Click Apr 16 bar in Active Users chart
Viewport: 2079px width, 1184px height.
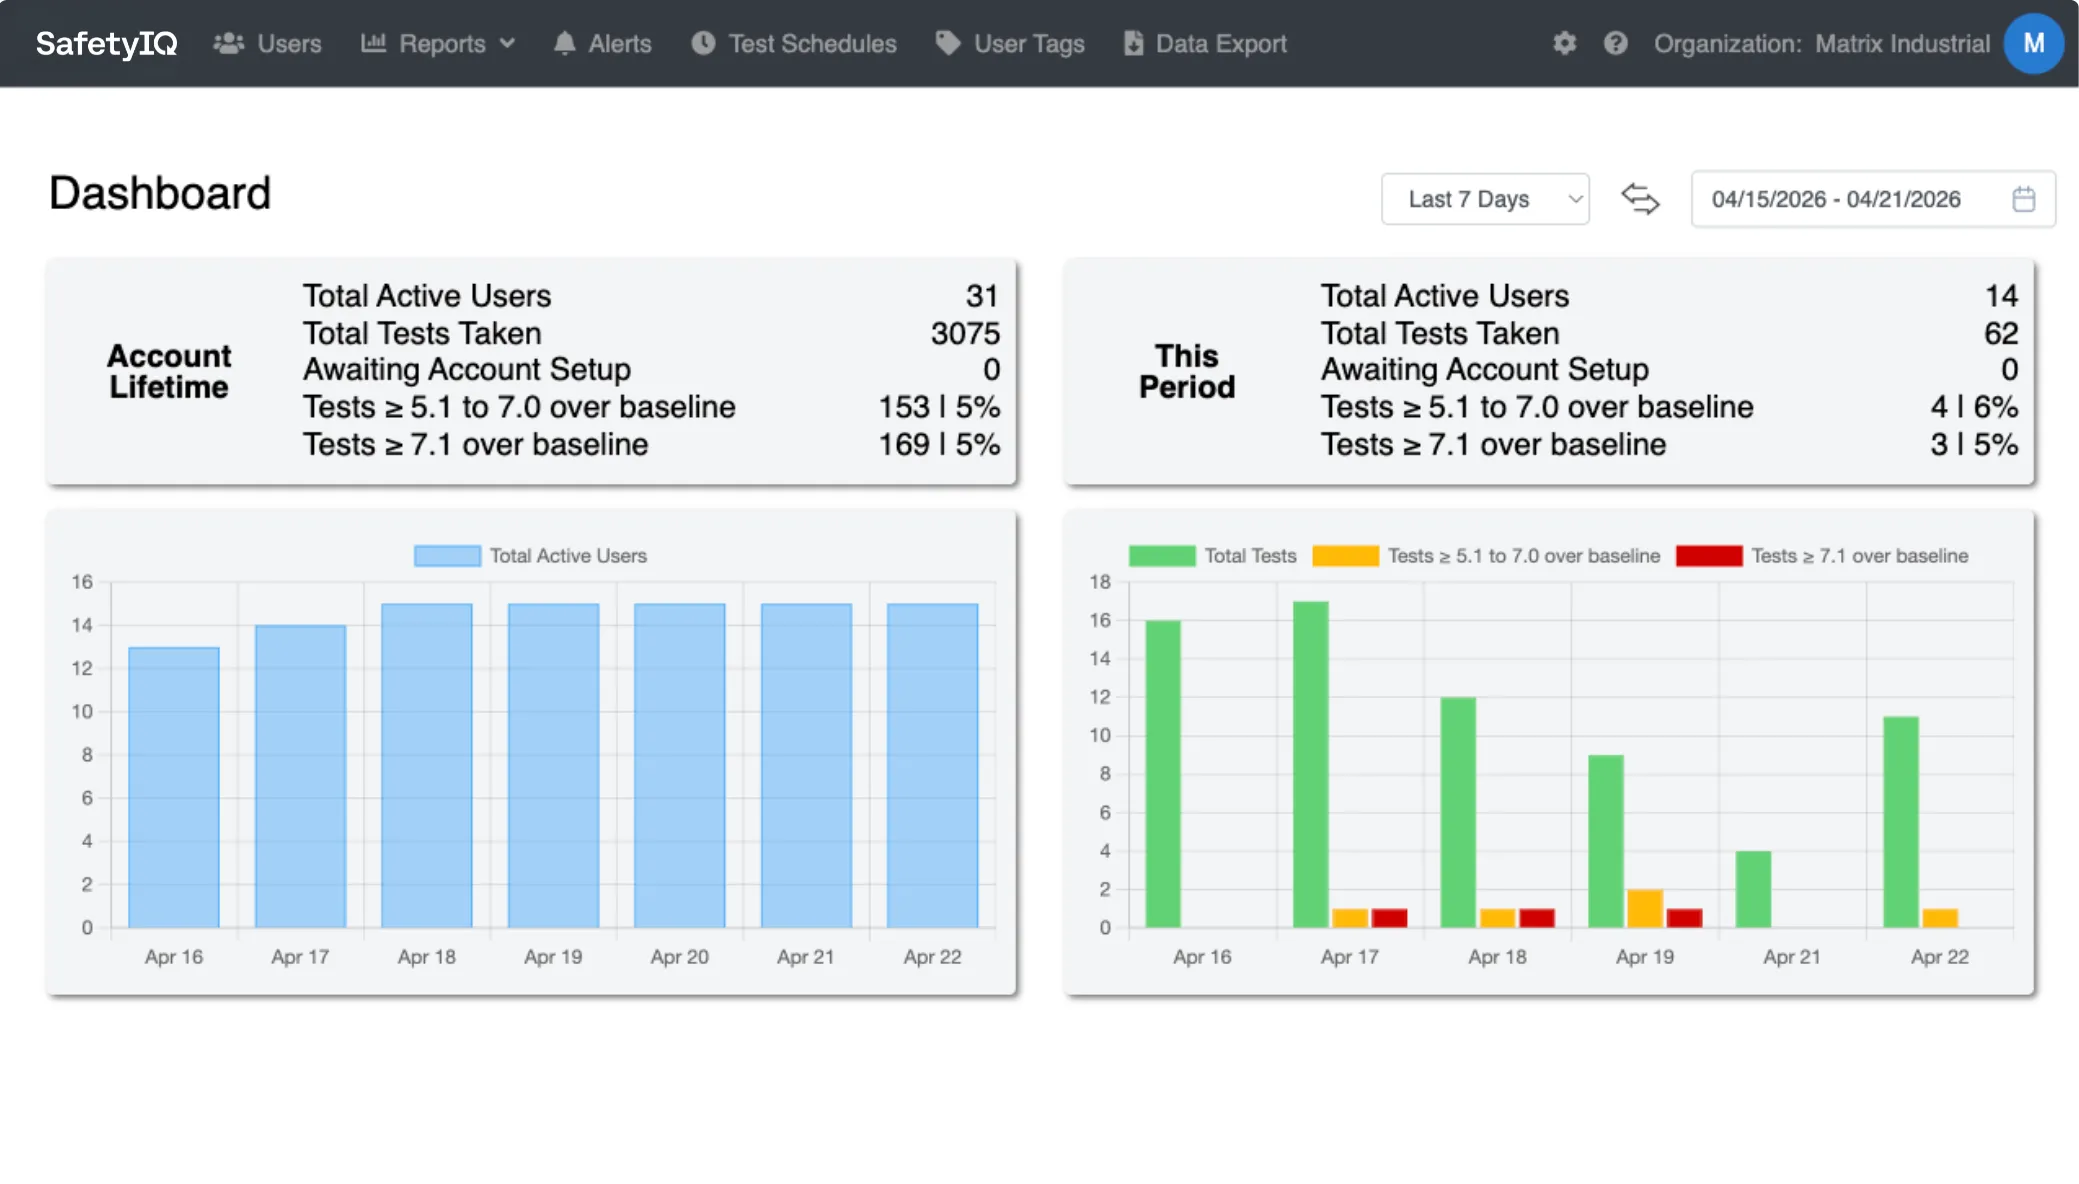(x=174, y=787)
